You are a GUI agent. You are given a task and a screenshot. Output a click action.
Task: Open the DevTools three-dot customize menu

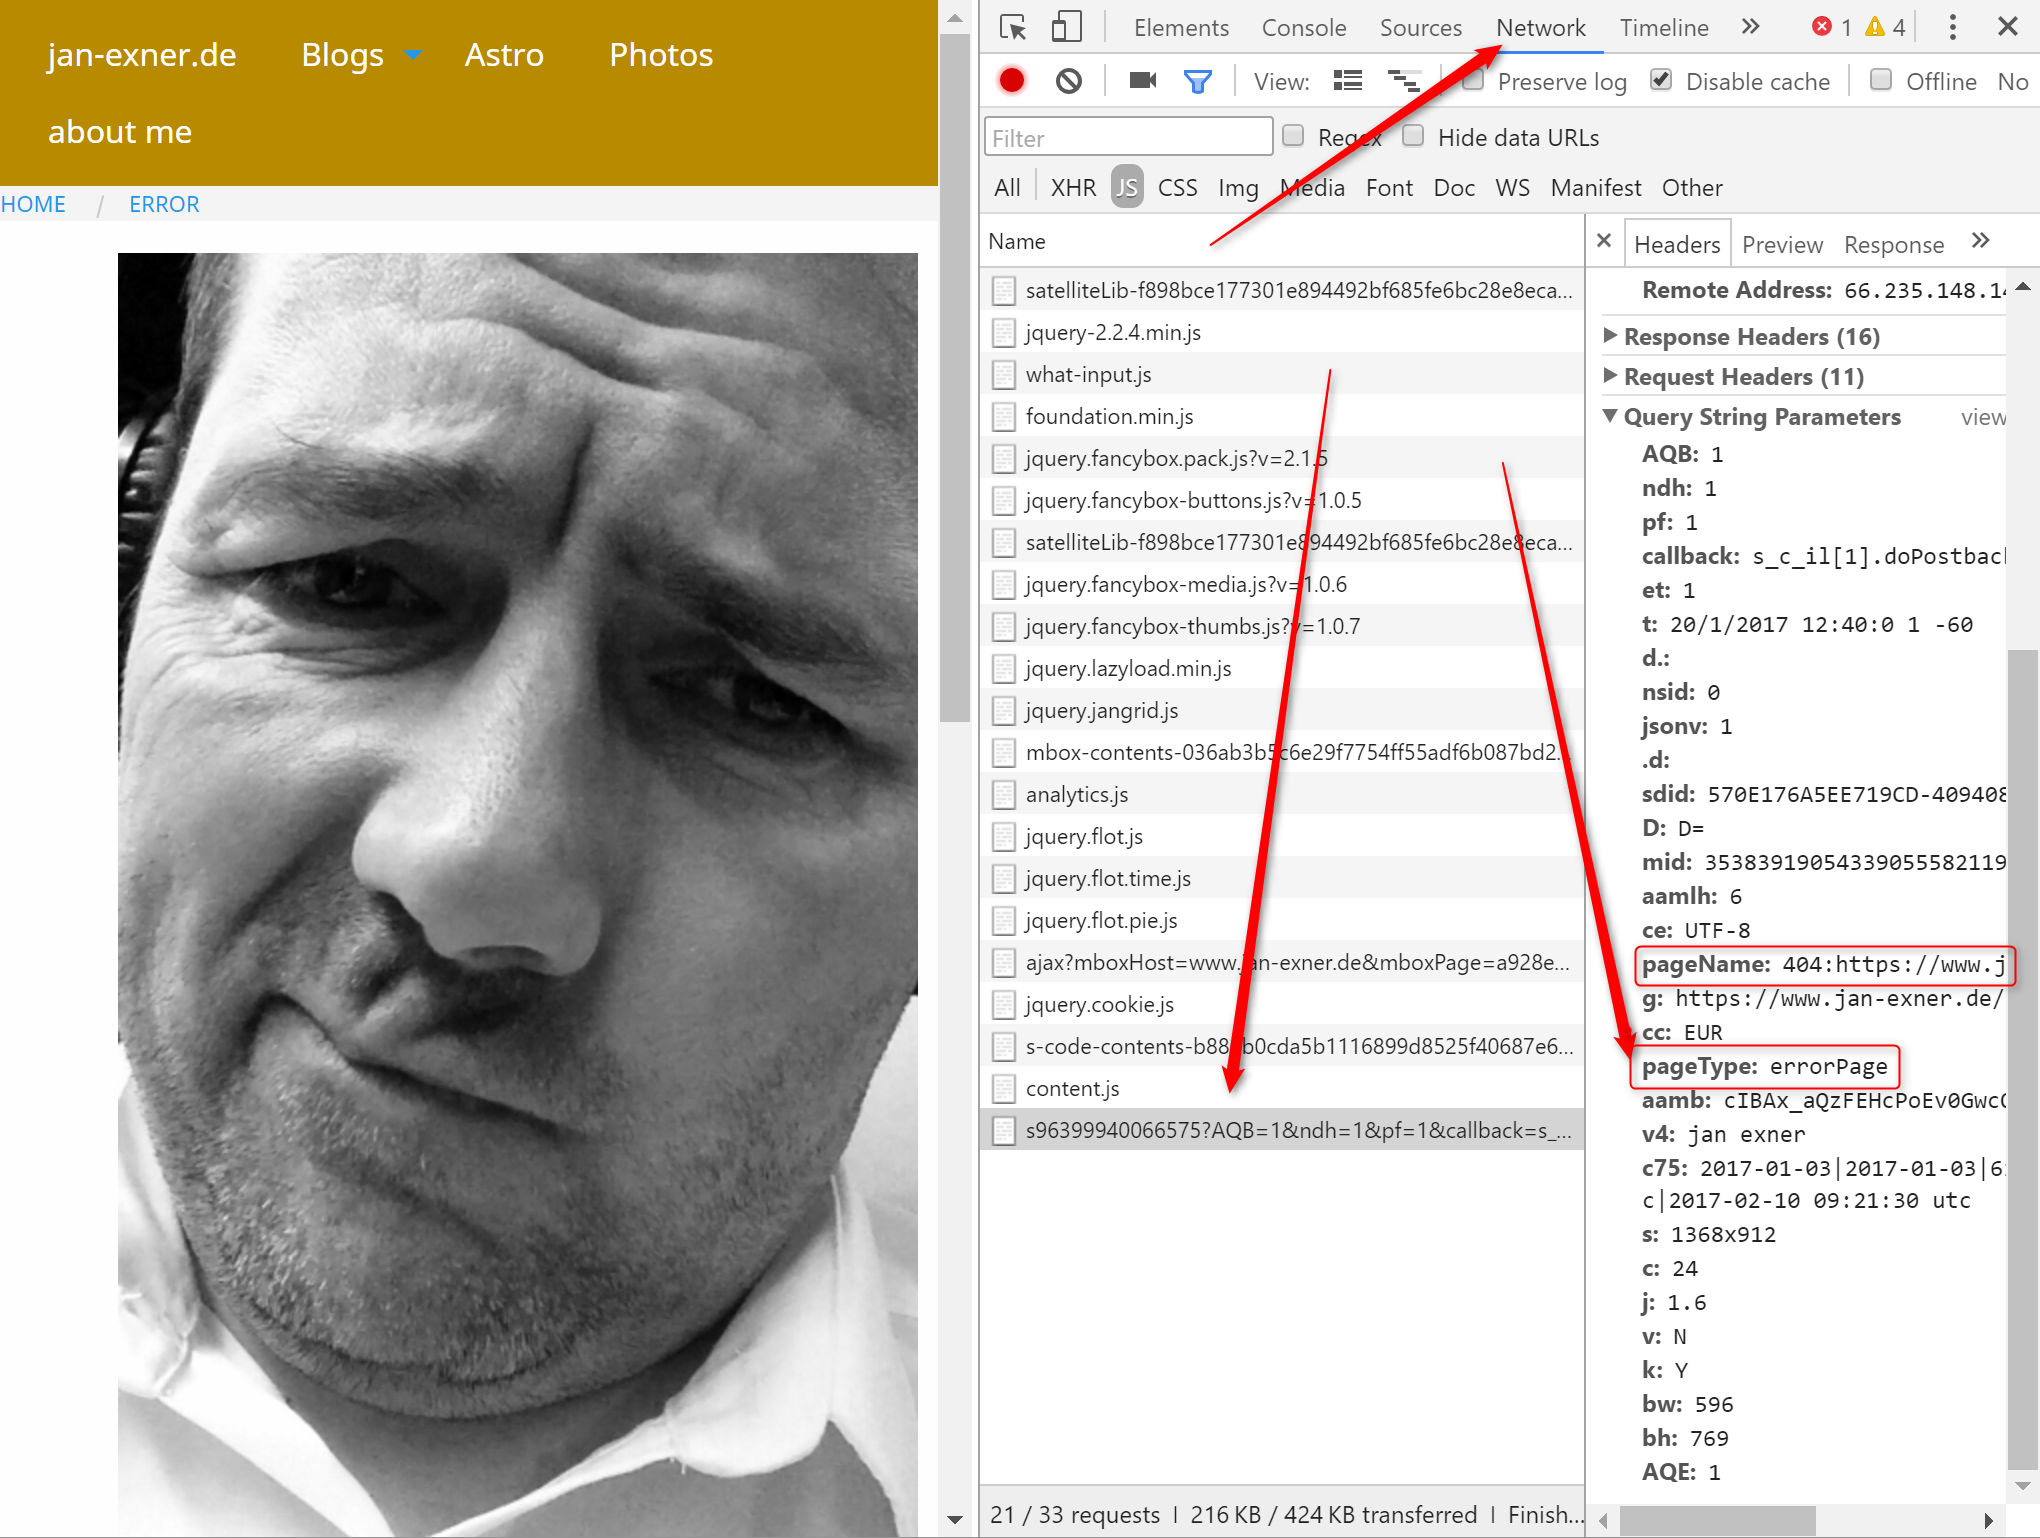1952,27
